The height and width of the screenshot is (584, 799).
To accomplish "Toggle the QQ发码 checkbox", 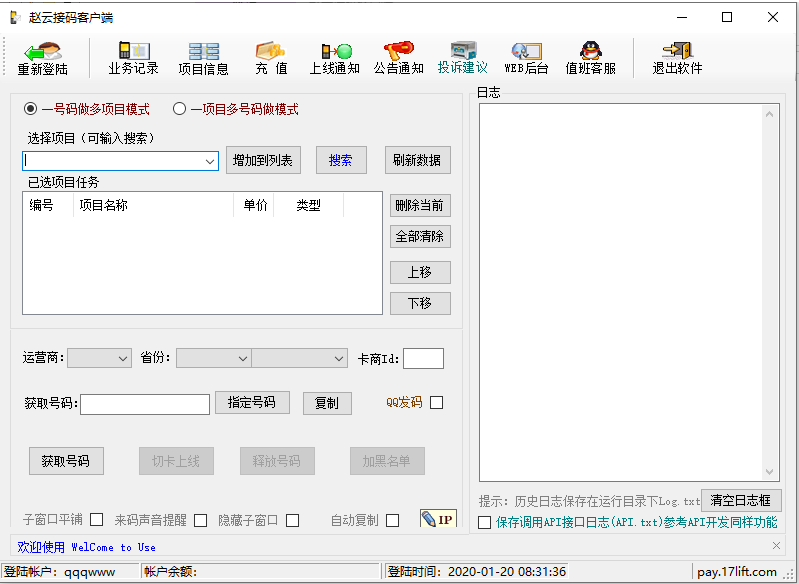I will [x=437, y=403].
